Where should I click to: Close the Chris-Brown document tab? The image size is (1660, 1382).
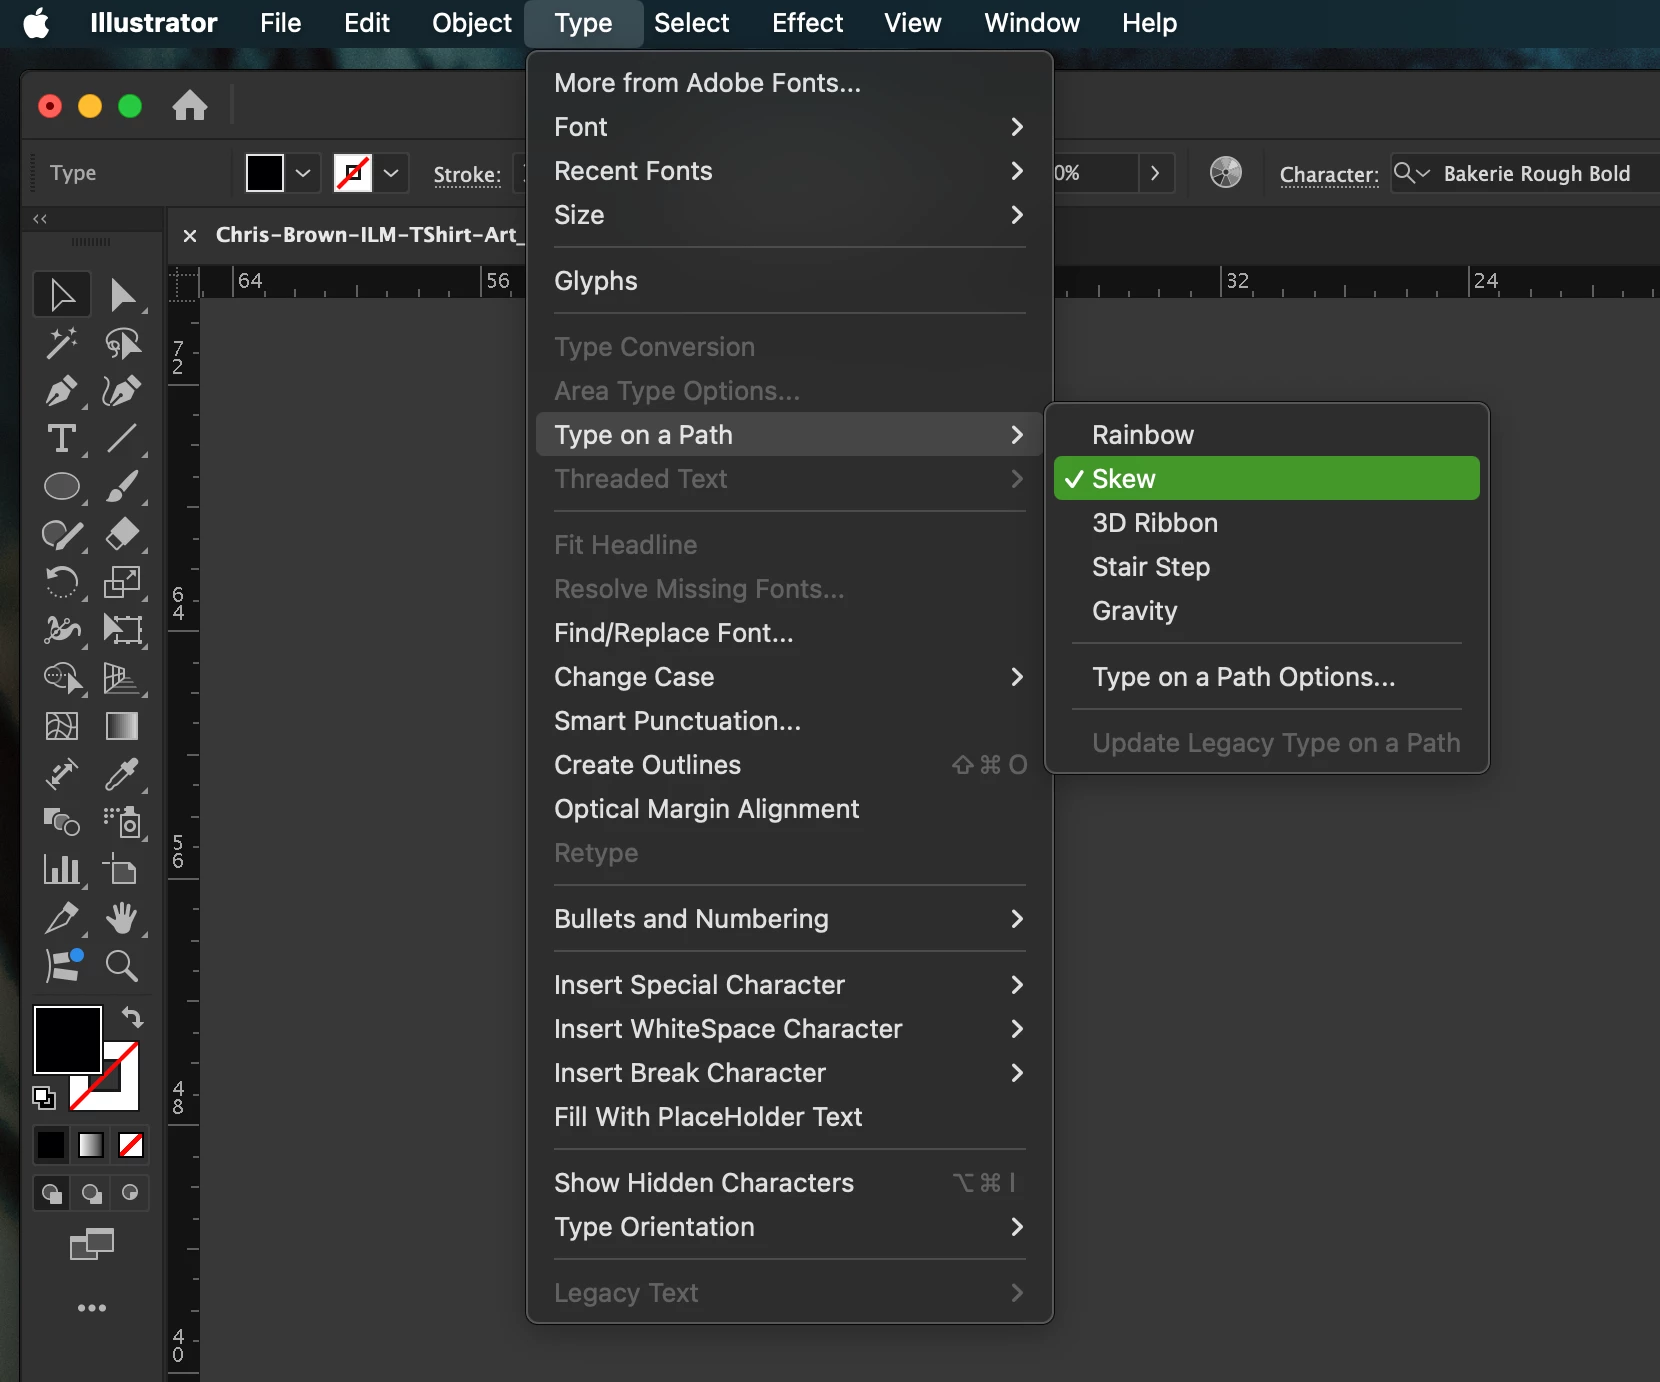[190, 235]
